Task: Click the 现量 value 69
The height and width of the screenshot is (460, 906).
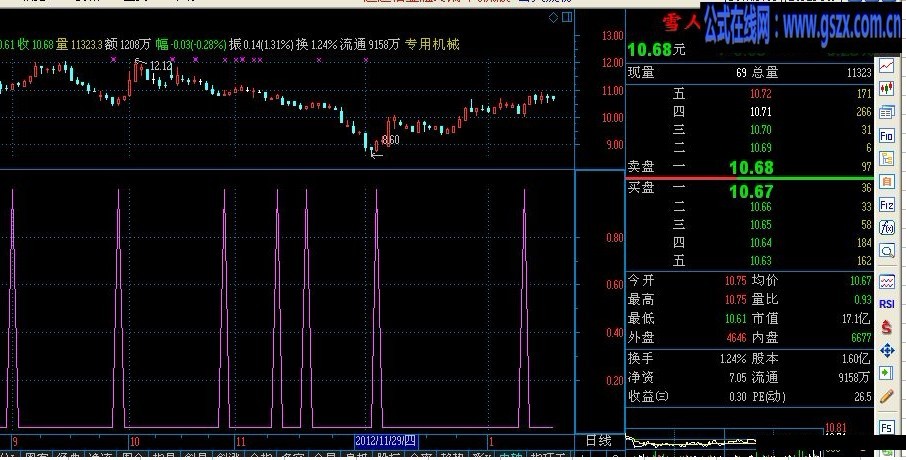Action: click(x=741, y=73)
